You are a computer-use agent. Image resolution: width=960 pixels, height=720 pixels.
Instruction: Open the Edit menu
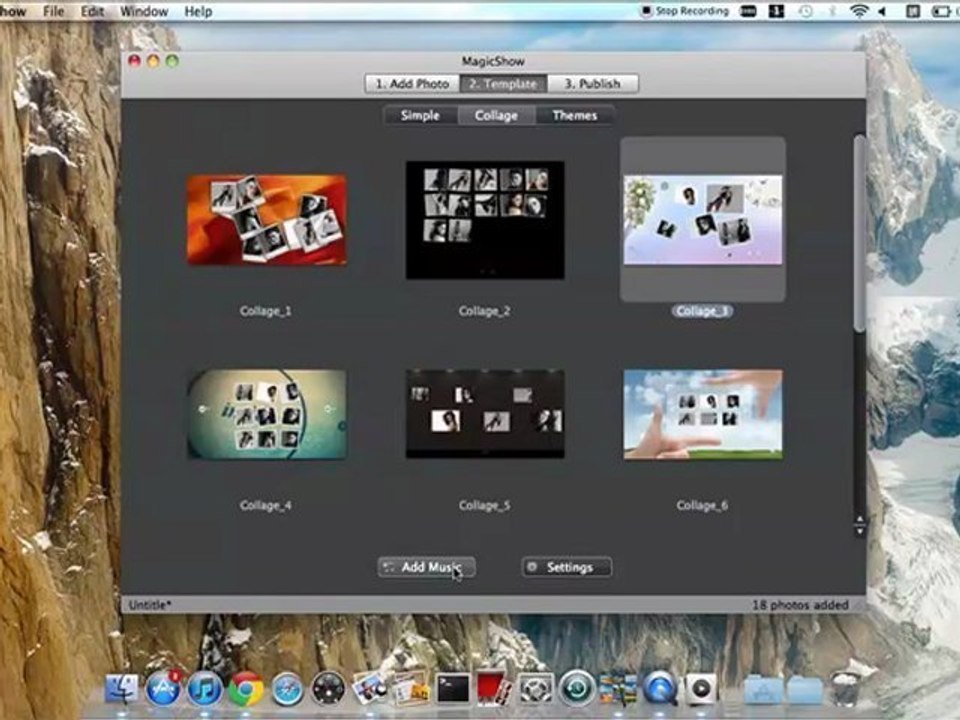92,11
